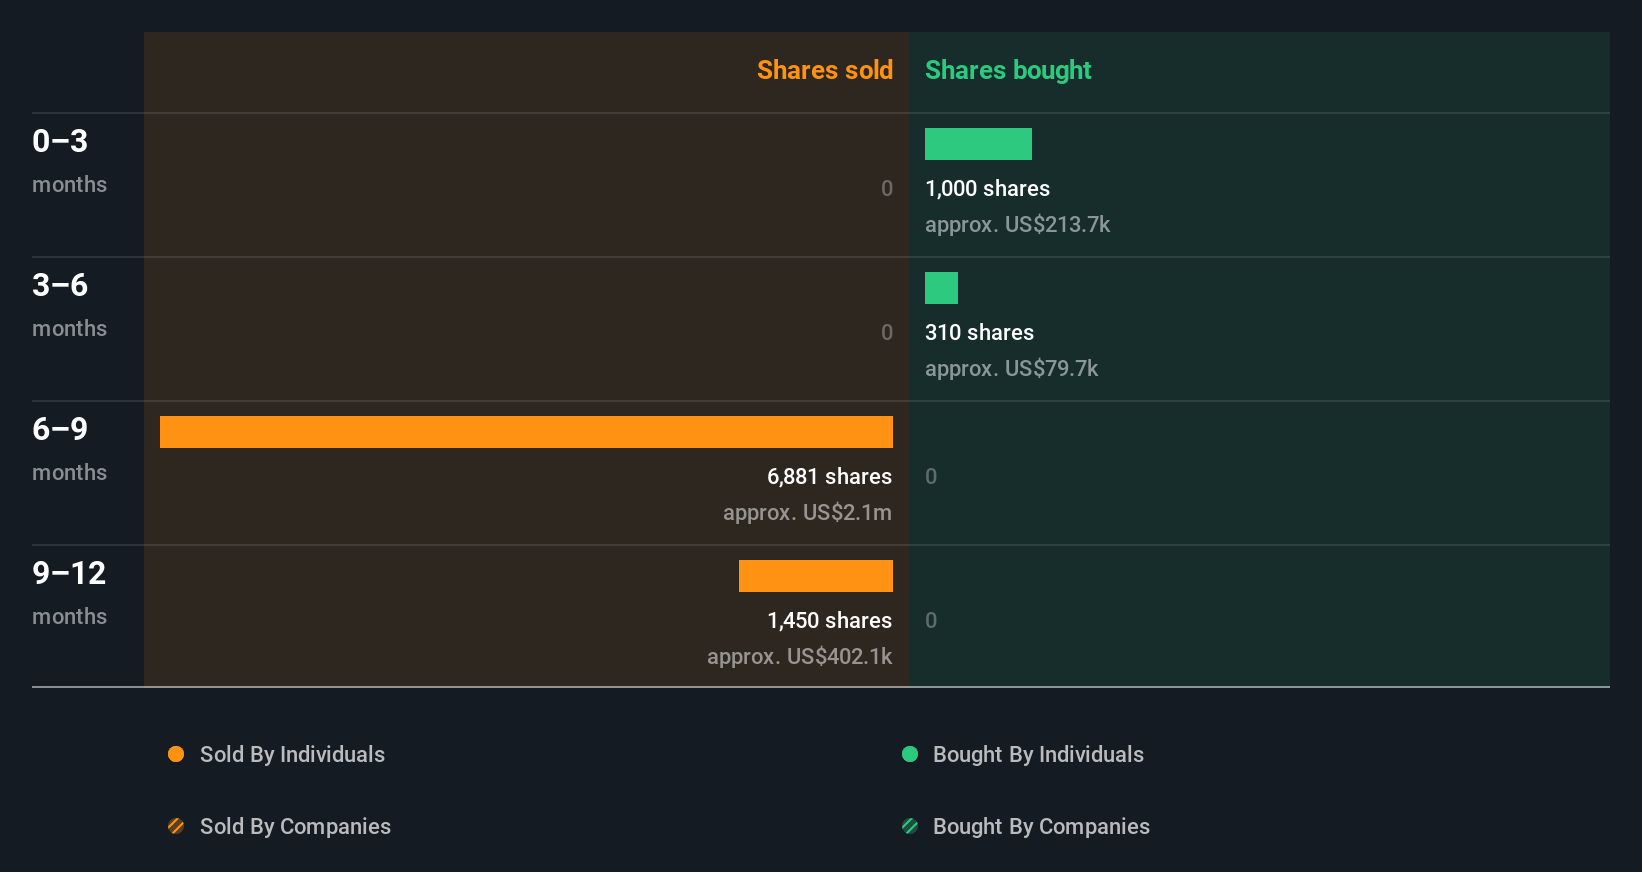Click the orange Sold By Individuals legend dot

pos(176,754)
